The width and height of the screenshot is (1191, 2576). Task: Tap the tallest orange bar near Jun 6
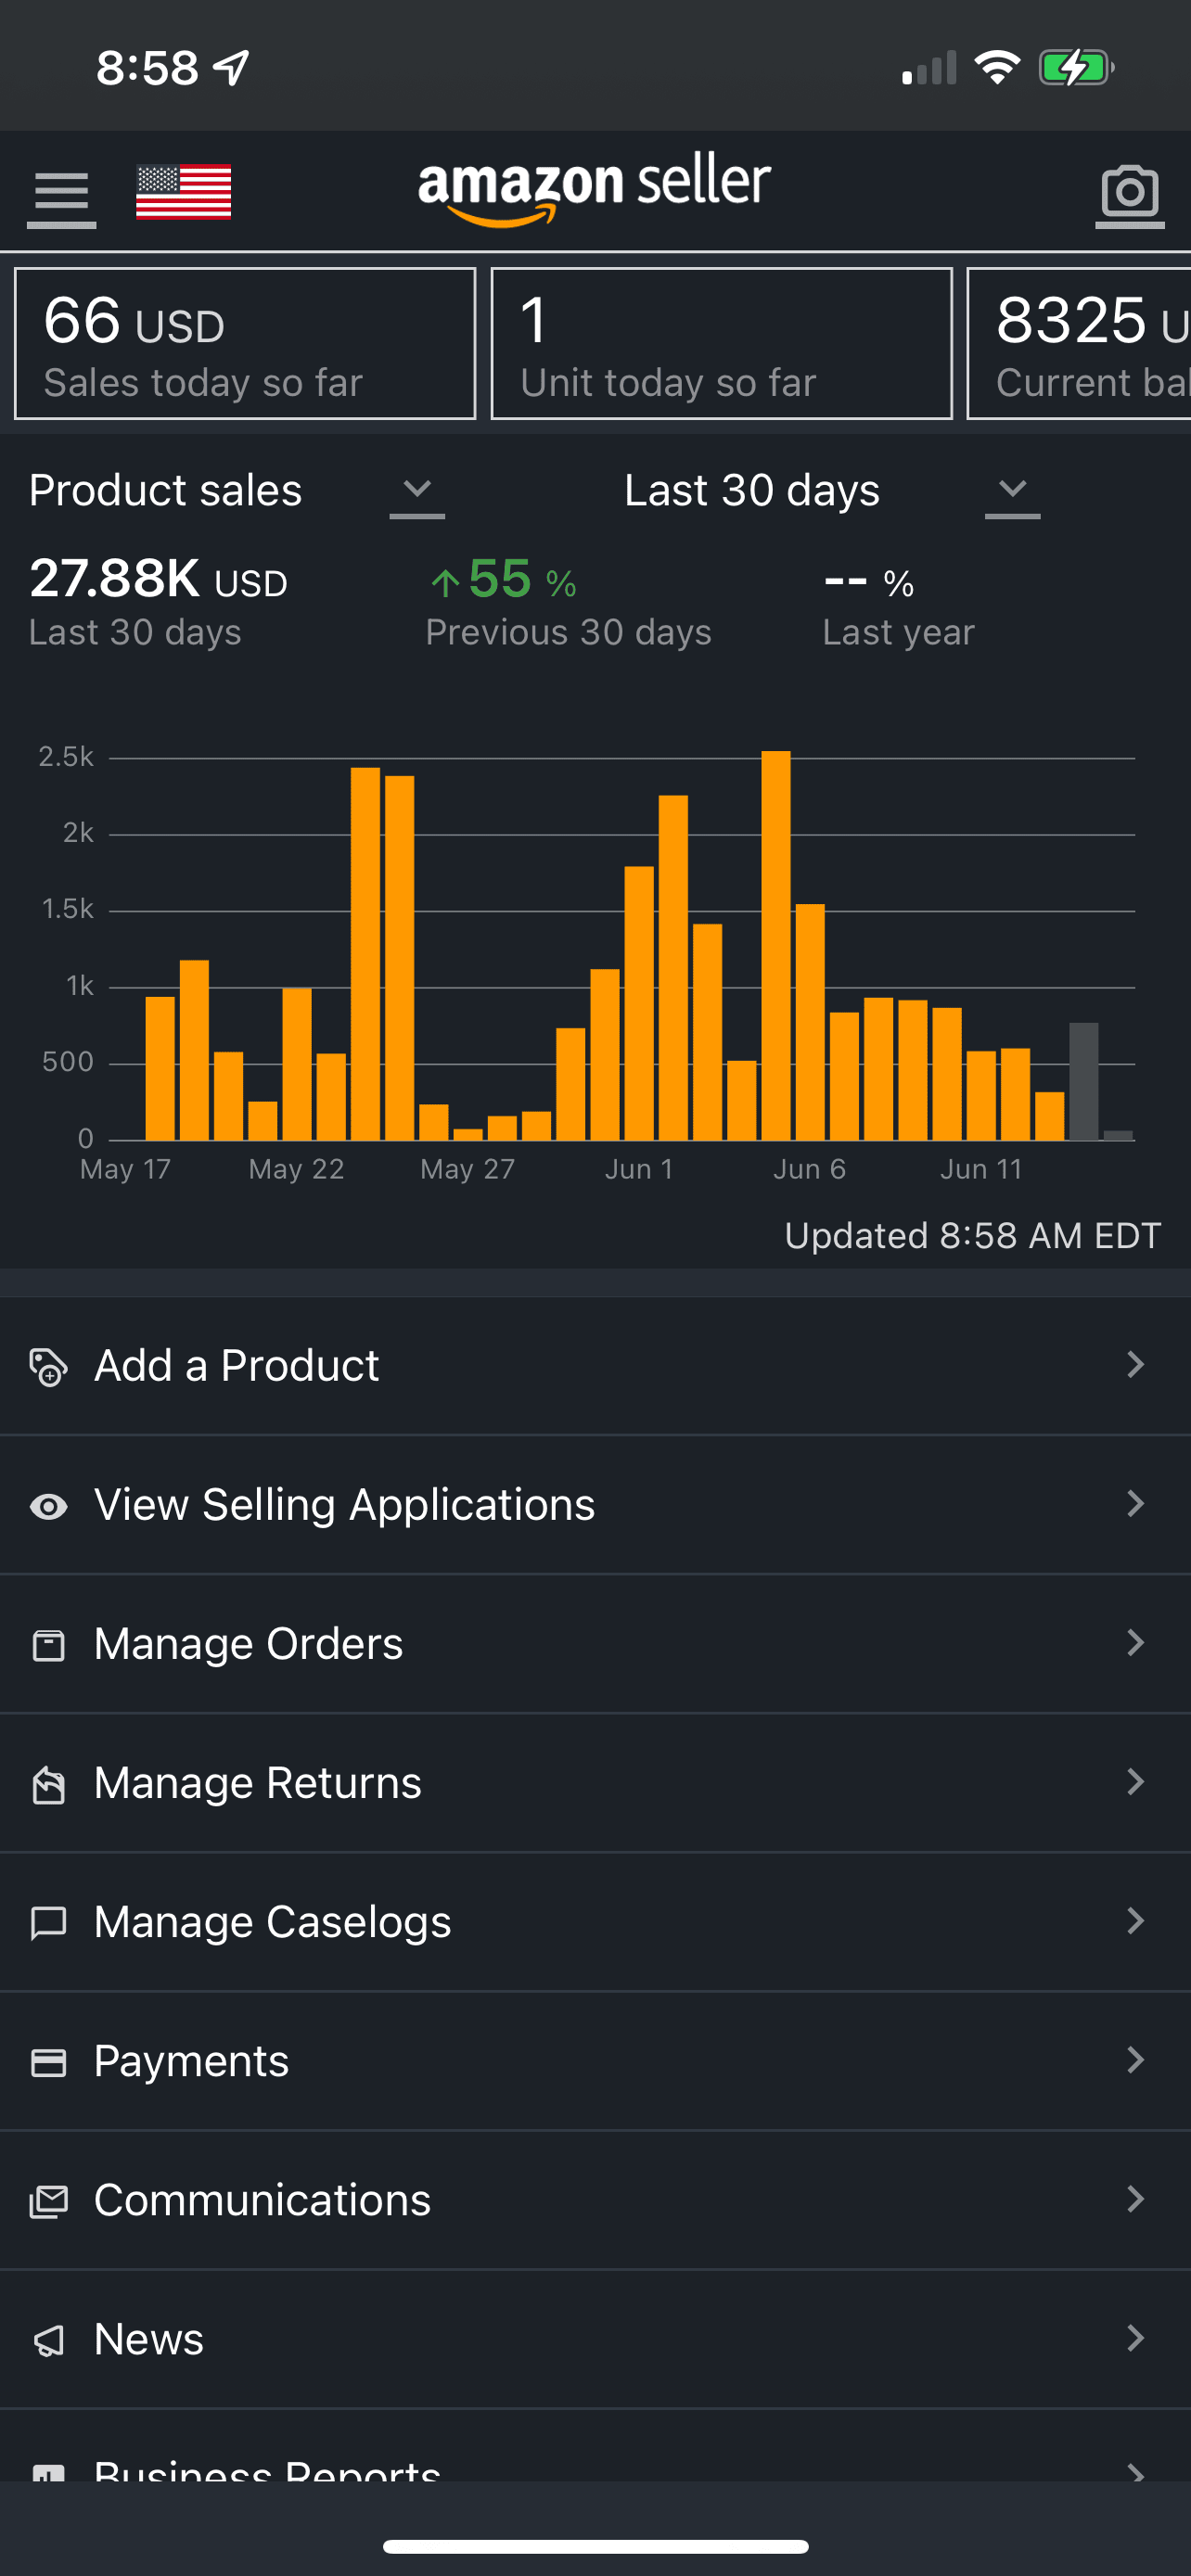[776, 945]
